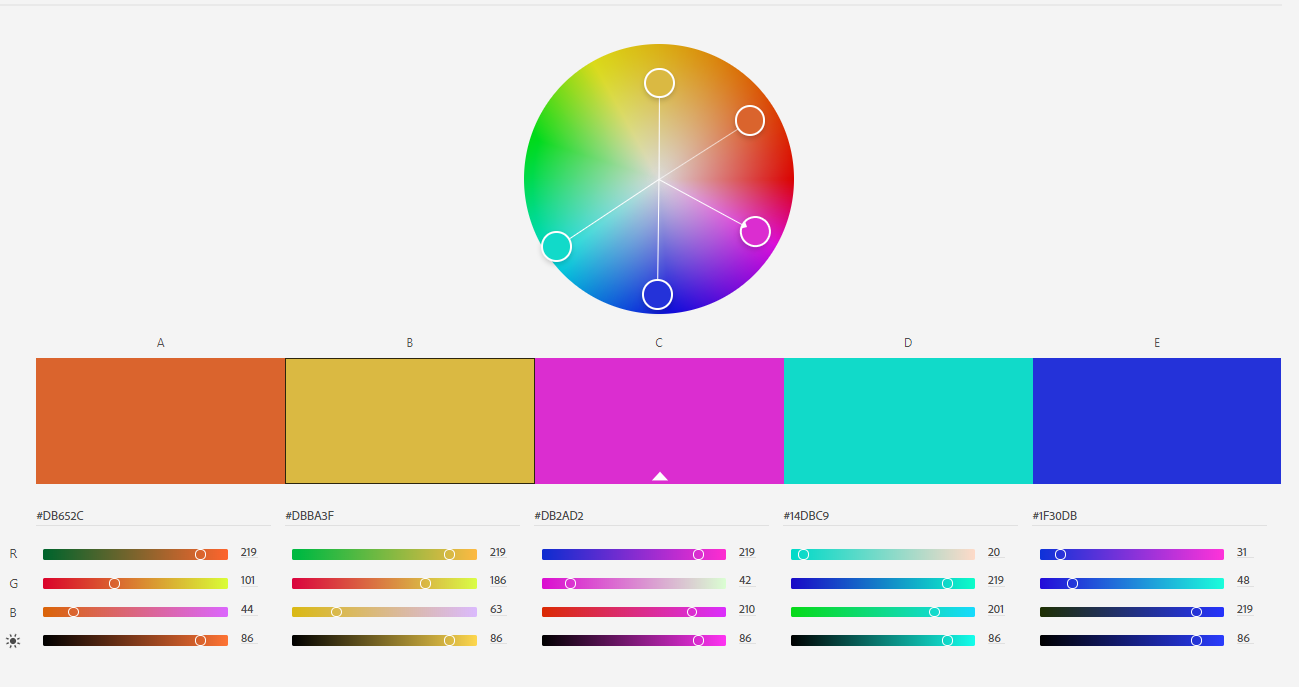
Task: Select the blue swatch E
Action: click(x=1157, y=421)
